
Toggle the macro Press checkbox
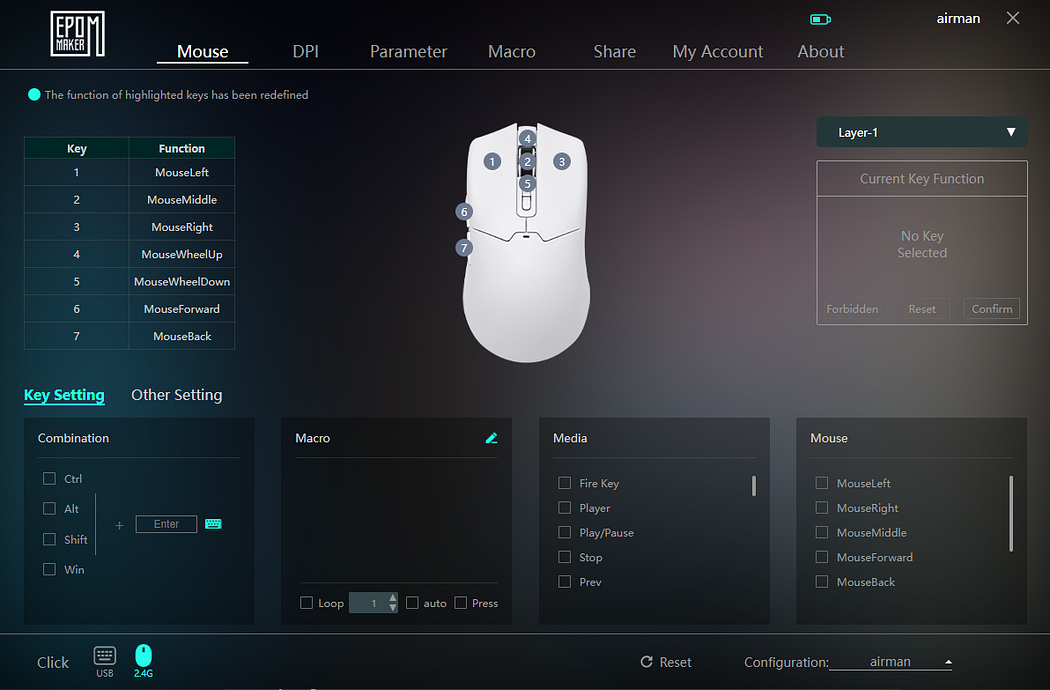461,603
